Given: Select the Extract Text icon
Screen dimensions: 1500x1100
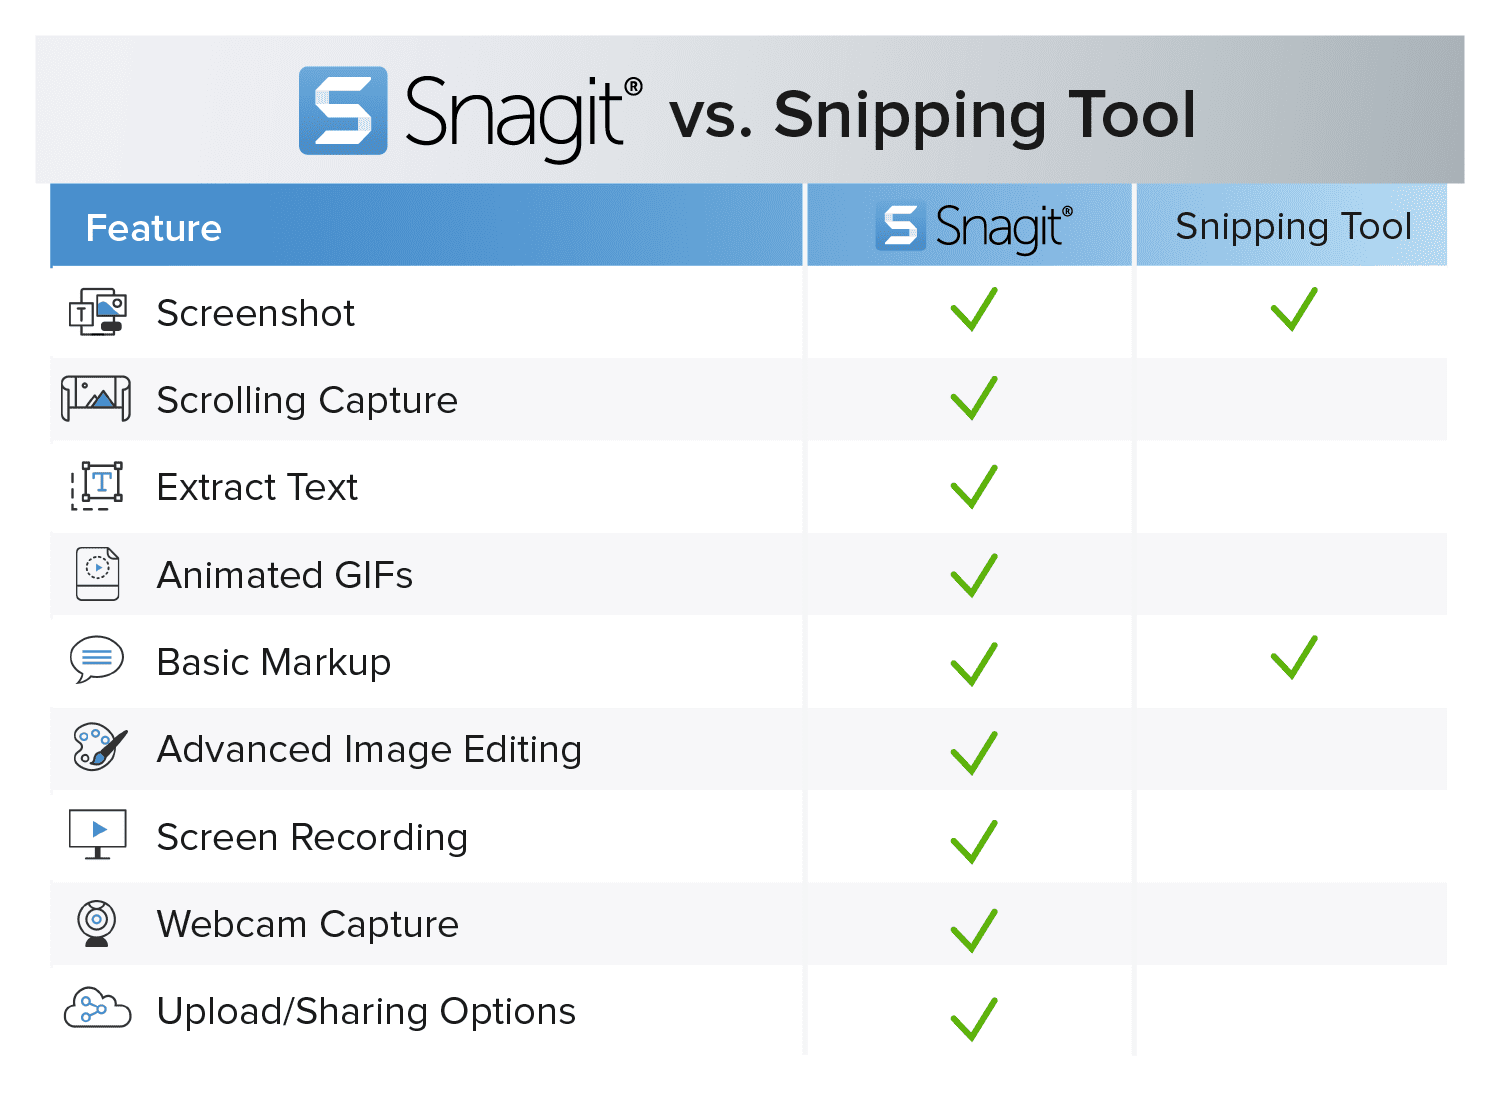Looking at the screenshot, I should [97, 486].
